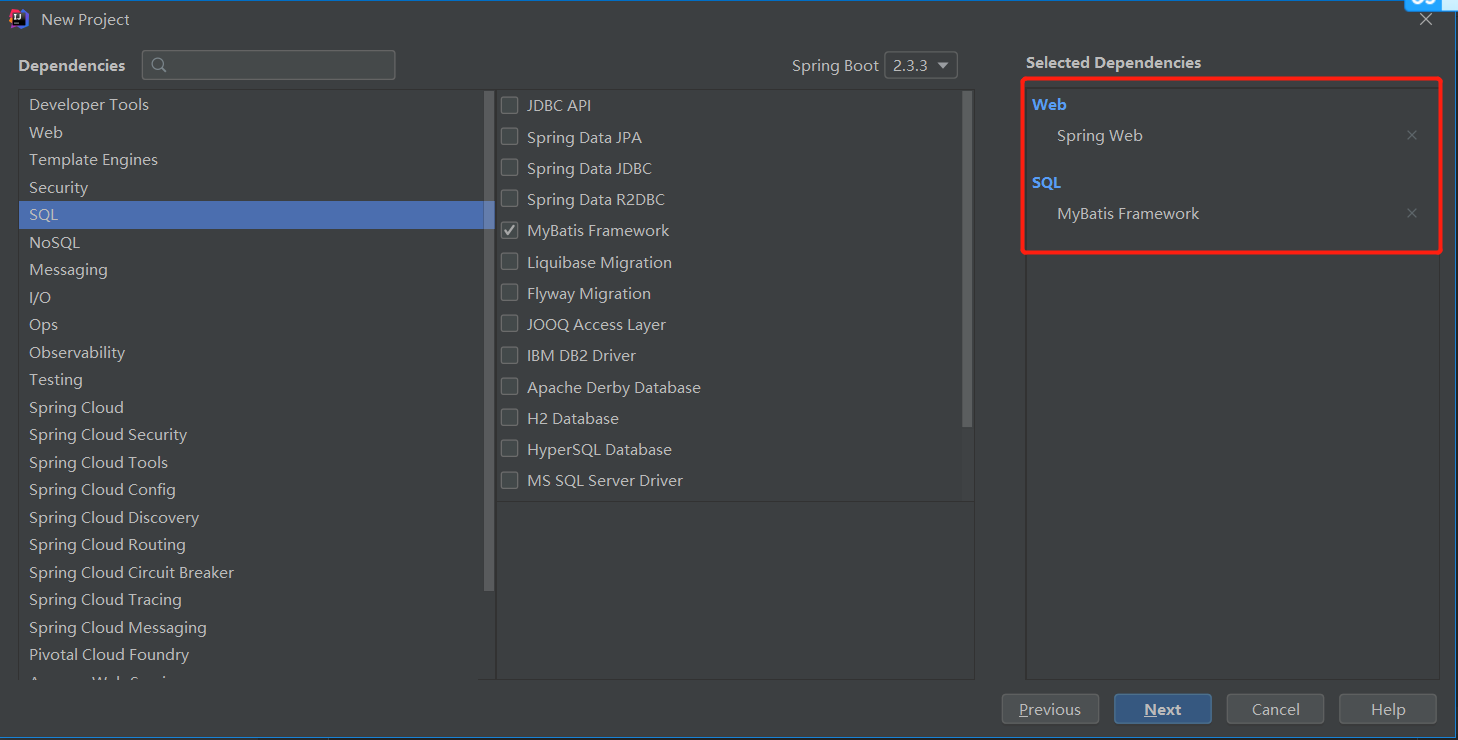Remove MyBatis Framework from selected dependencies
Image resolution: width=1458 pixels, height=740 pixels.
[x=1412, y=213]
